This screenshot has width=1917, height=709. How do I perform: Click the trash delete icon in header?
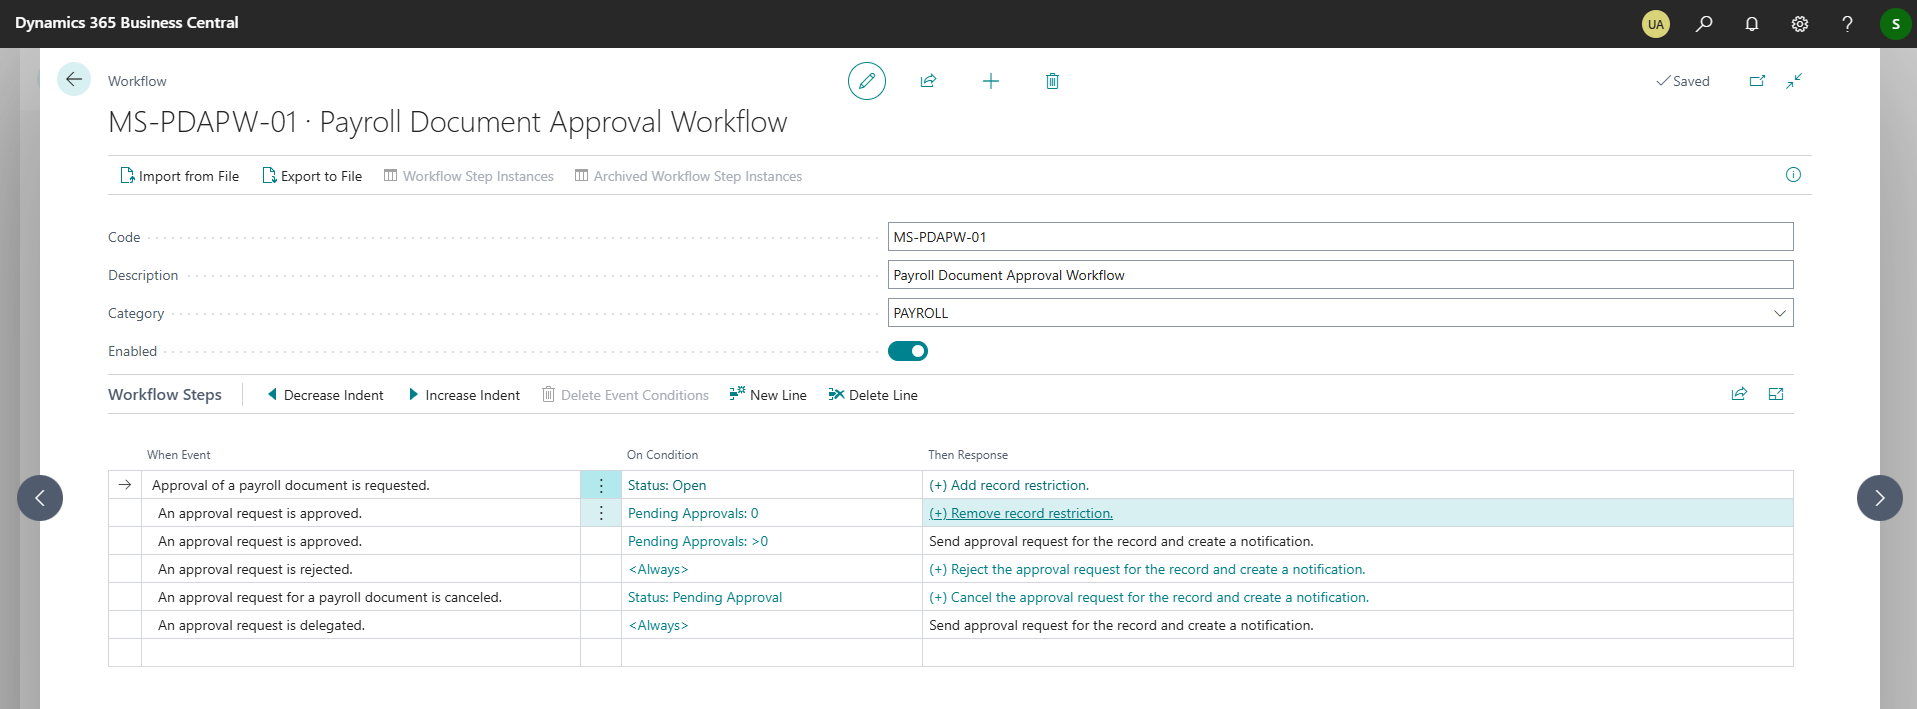[1052, 81]
